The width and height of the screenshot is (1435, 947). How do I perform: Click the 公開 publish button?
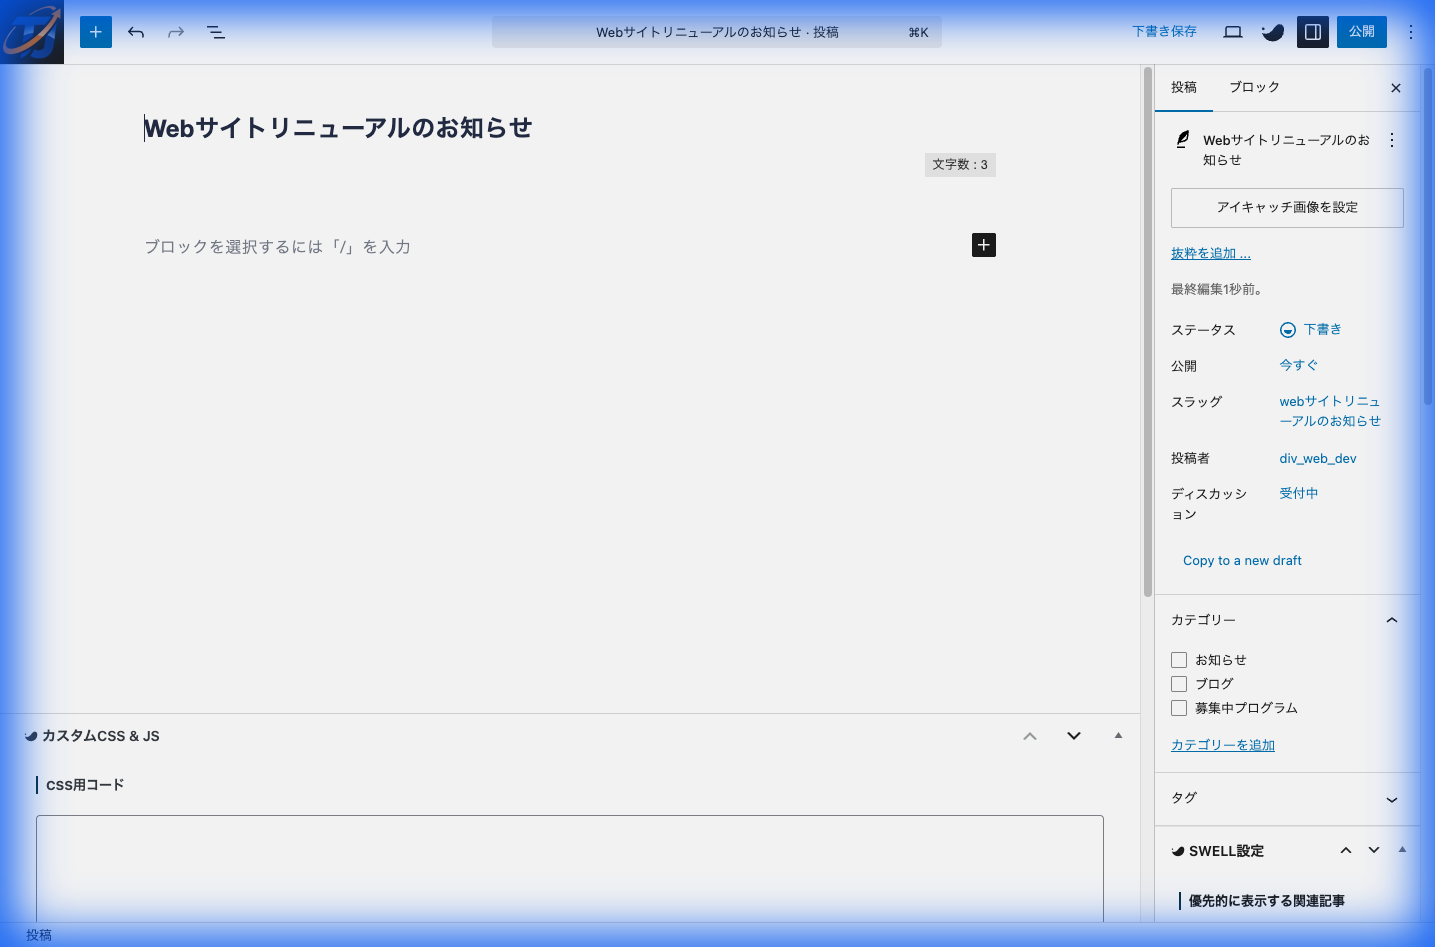point(1361,31)
